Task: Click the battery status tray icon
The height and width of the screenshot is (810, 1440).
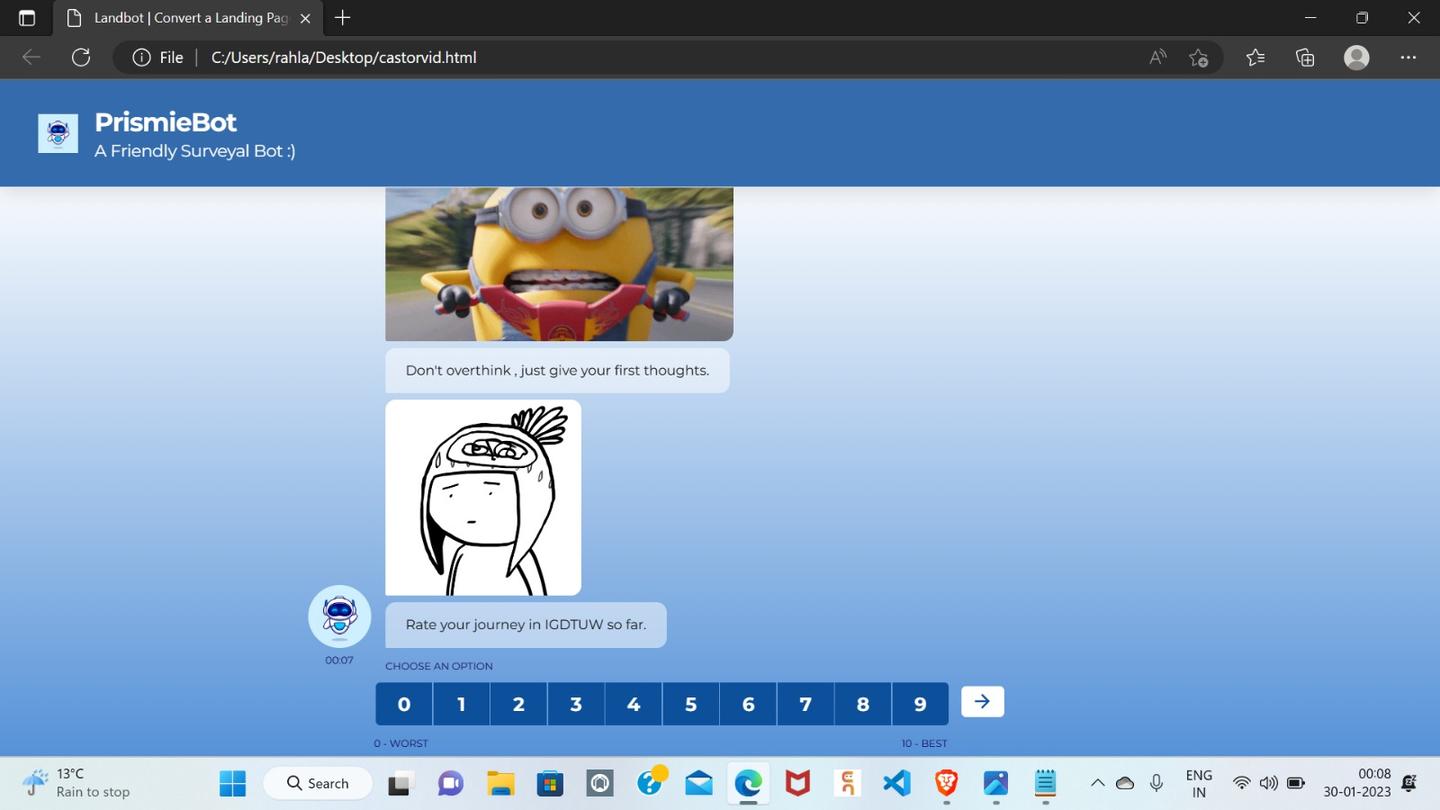Action: 1296,783
